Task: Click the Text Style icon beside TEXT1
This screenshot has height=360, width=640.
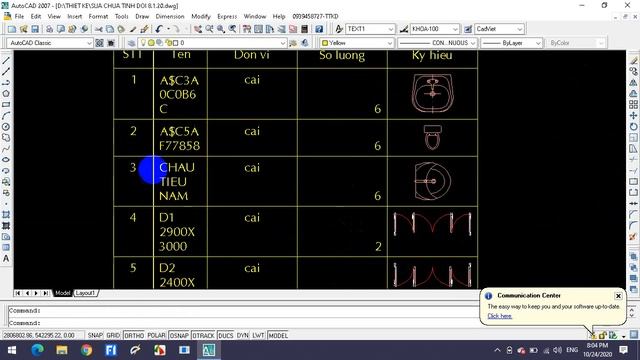Action: (339, 29)
